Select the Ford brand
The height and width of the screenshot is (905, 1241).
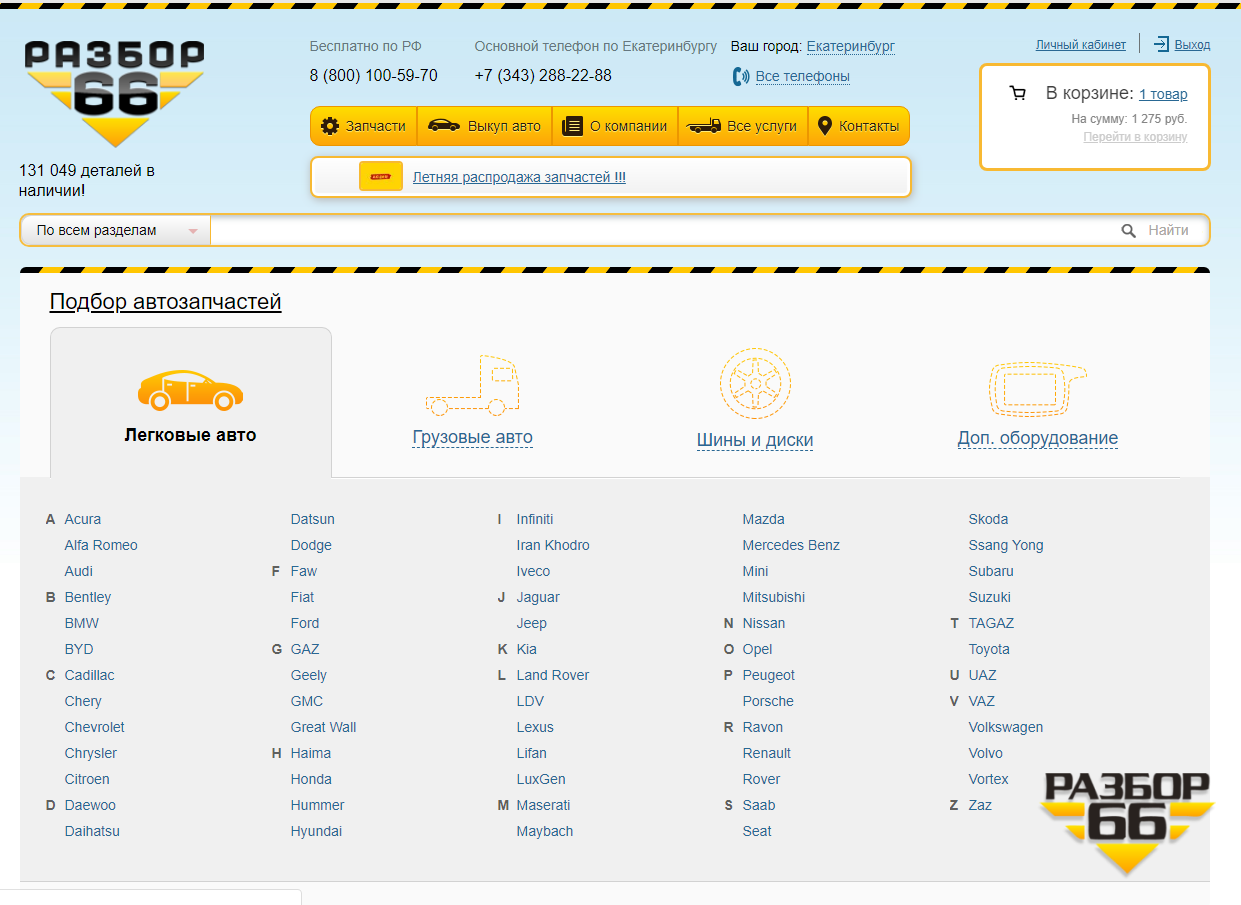(305, 623)
